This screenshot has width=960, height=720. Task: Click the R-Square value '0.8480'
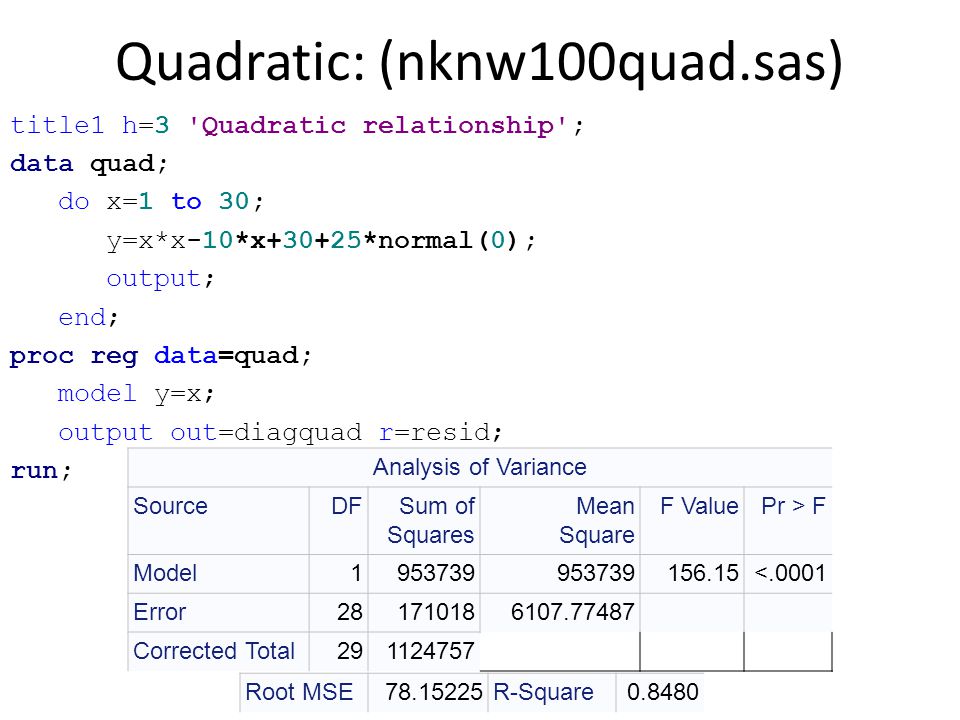click(663, 692)
